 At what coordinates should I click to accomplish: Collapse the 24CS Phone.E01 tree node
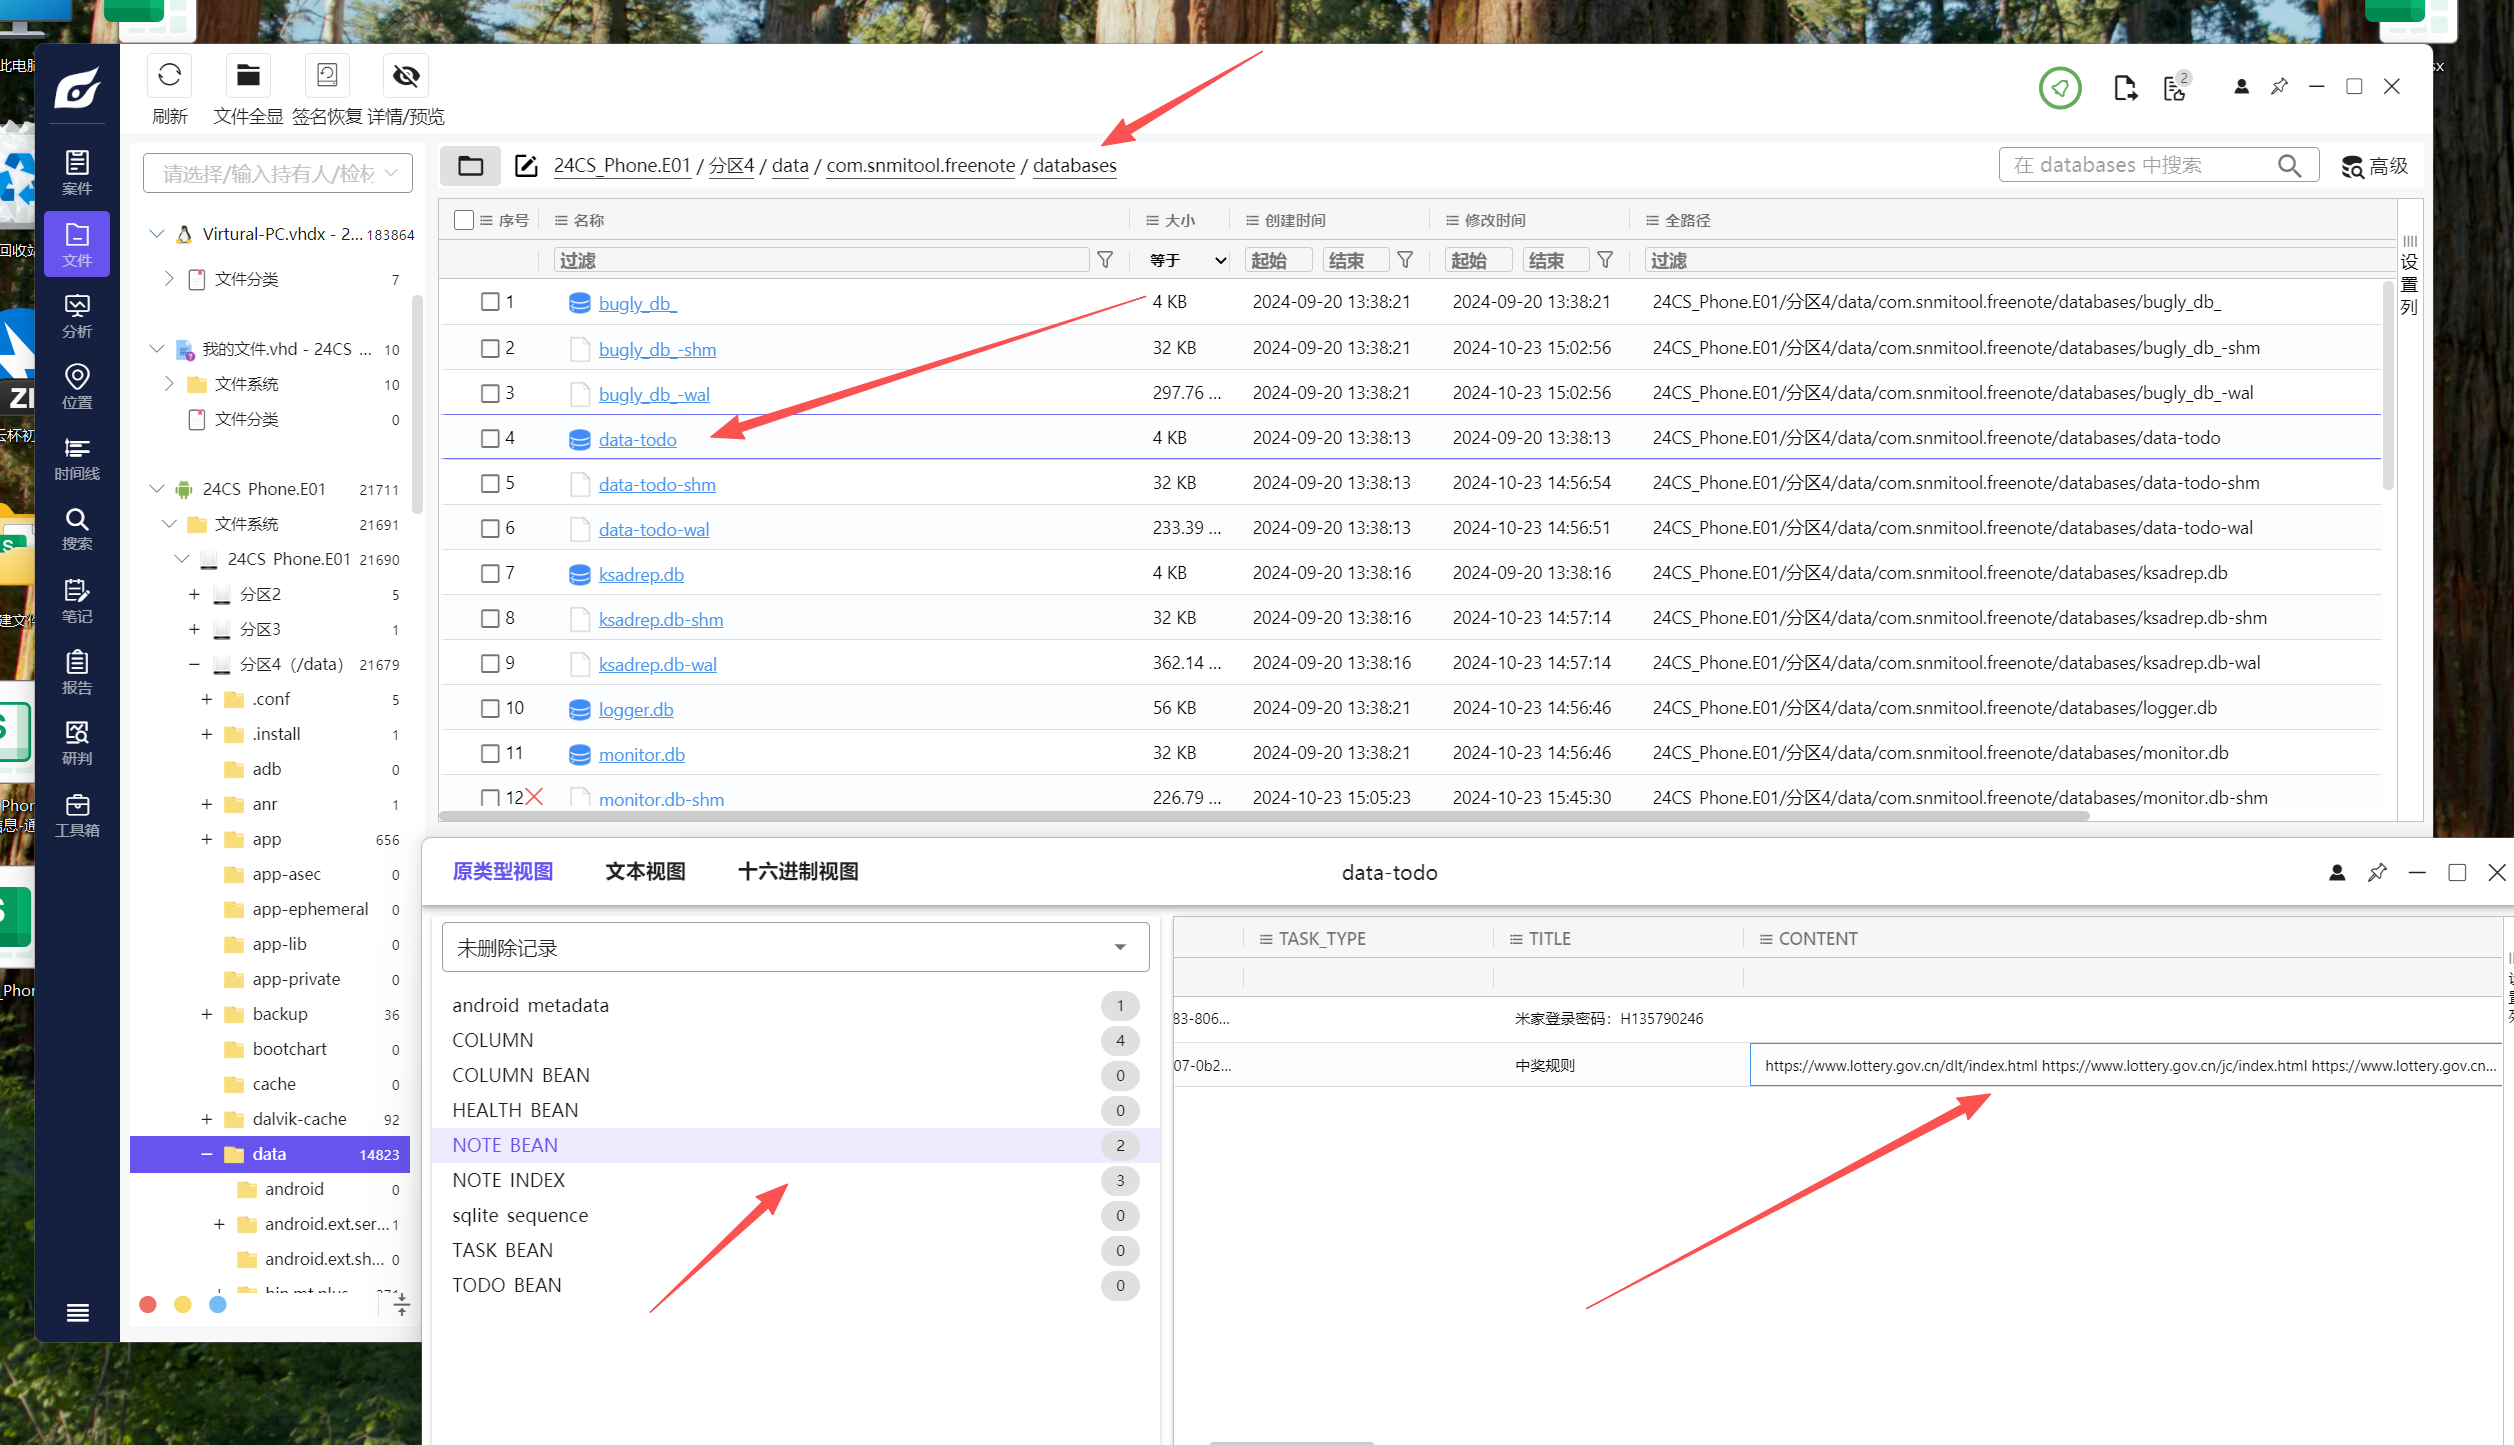(157, 489)
